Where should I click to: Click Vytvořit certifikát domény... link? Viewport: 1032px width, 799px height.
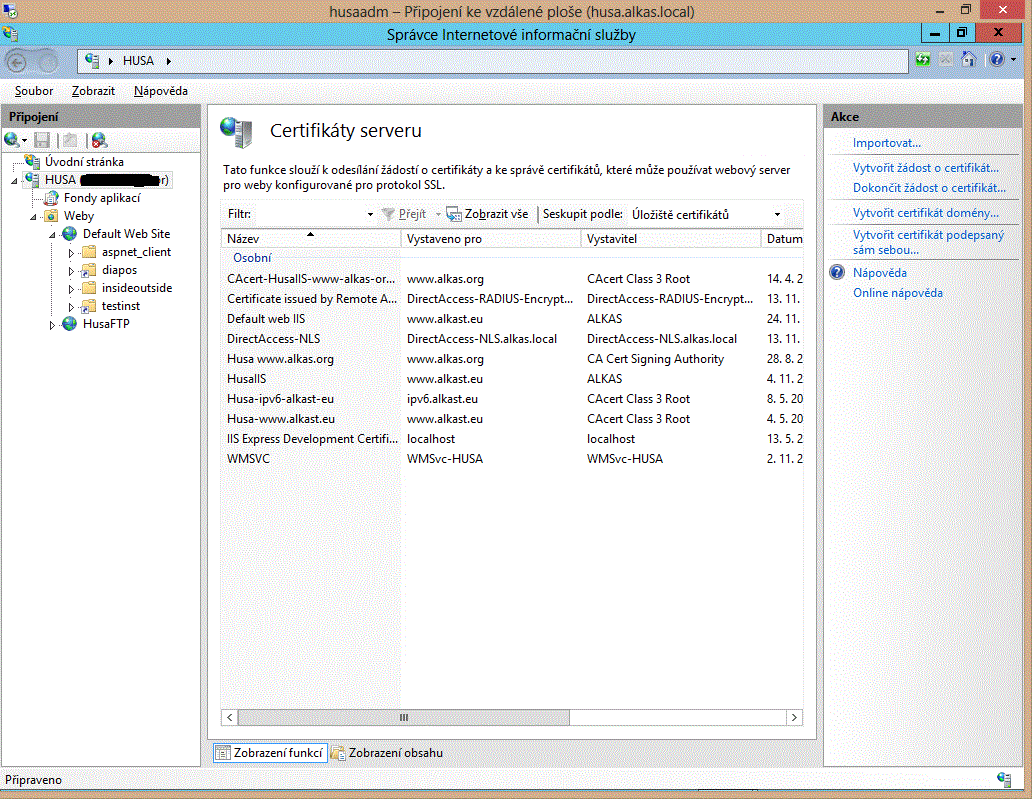point(925,213)
